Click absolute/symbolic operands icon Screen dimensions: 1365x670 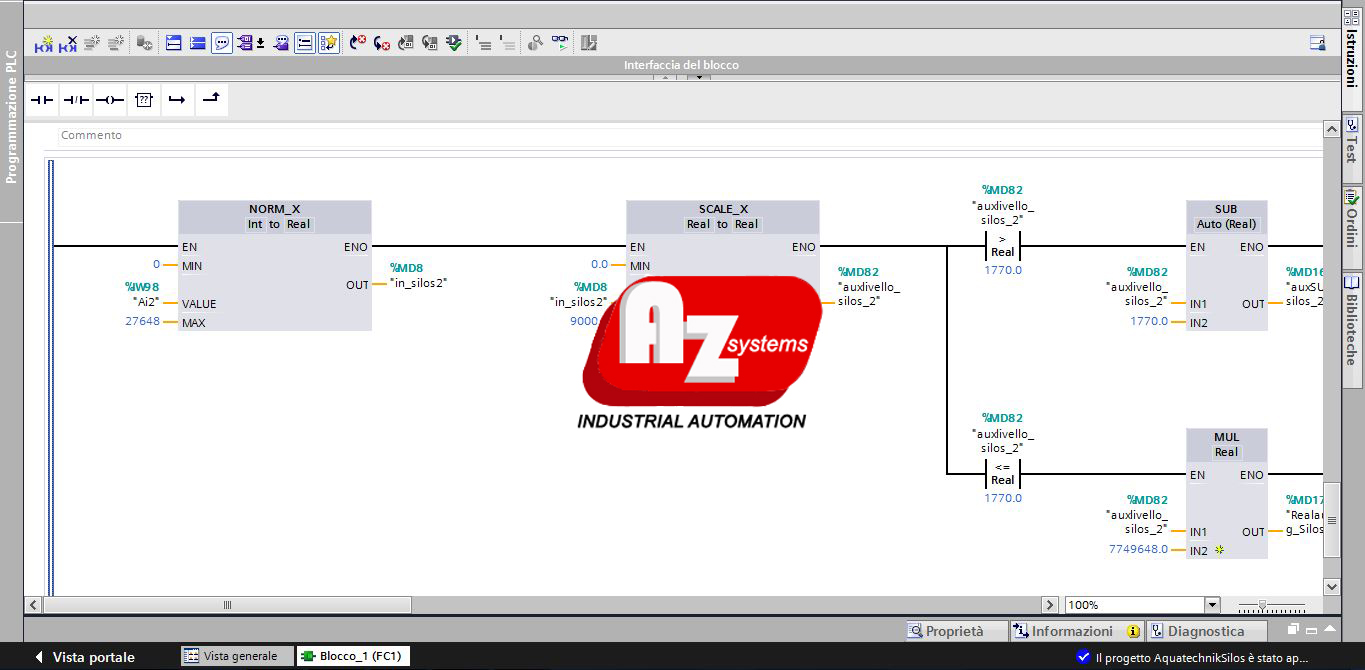click(244, 43)
